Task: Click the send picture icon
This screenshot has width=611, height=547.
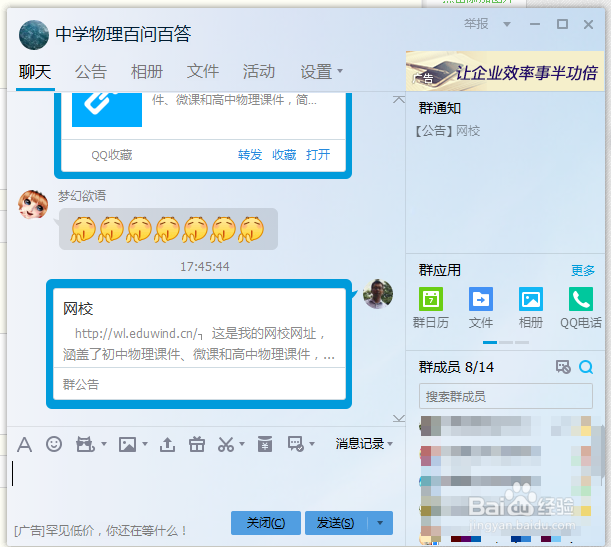Action: pyautogui.click(x=127, y=444)
